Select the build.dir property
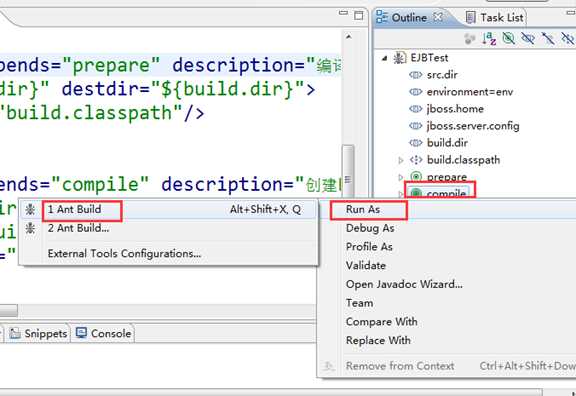 447,143
